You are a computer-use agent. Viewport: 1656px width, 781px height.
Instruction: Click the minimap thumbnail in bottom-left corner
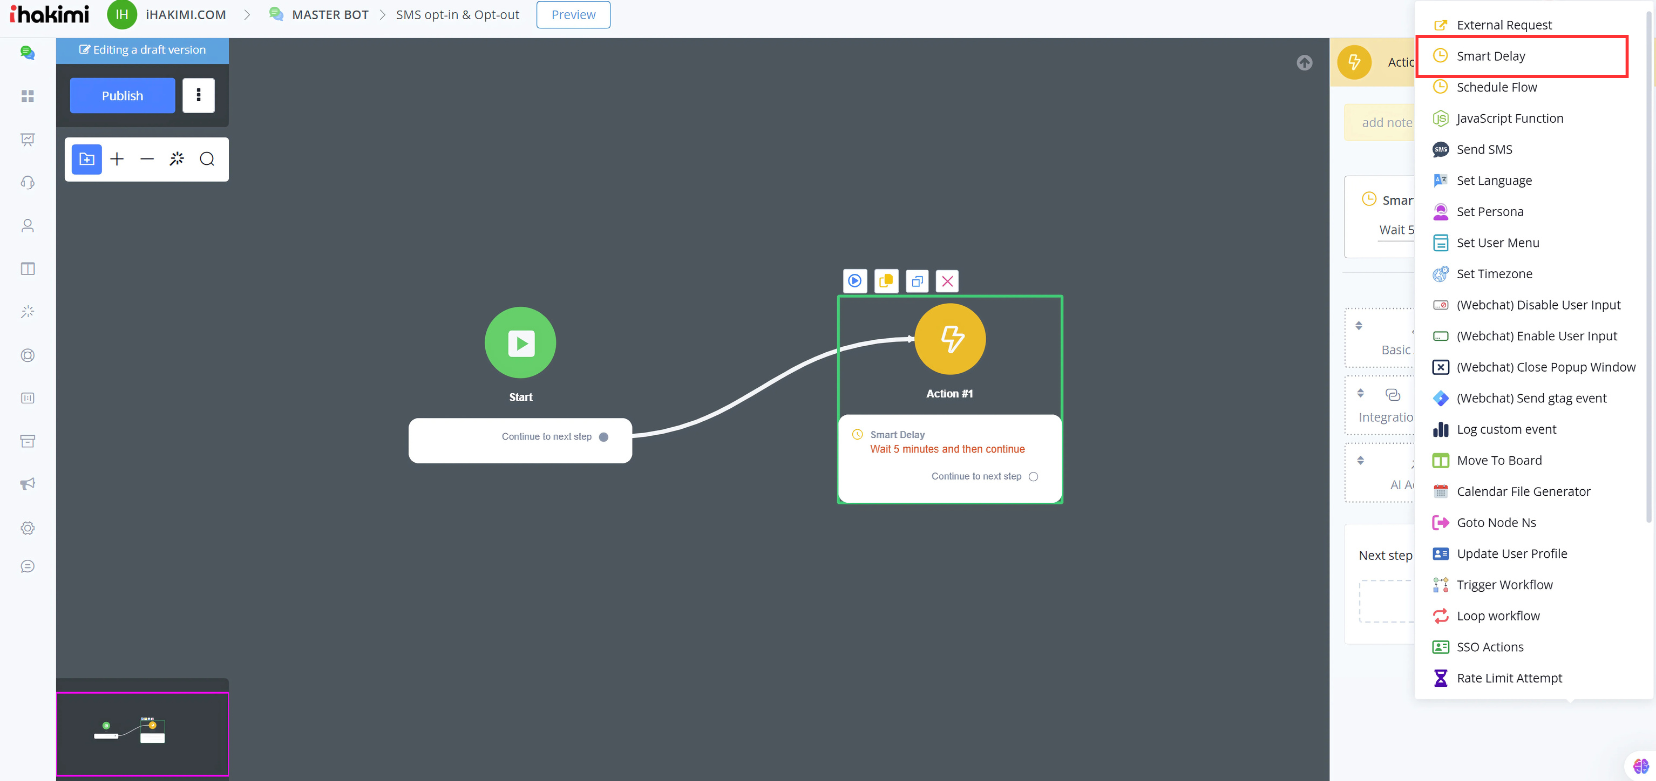click(142, 733)
